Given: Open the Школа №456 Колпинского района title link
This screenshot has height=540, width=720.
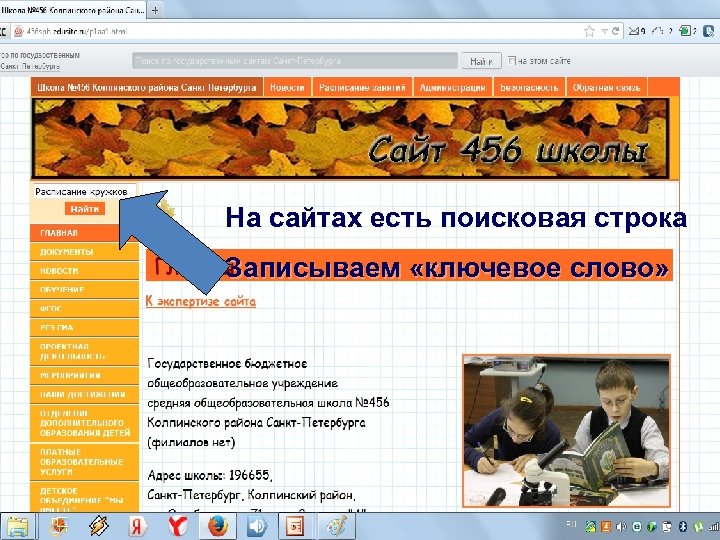Looking at the screenshot, I should pos(146,87).
